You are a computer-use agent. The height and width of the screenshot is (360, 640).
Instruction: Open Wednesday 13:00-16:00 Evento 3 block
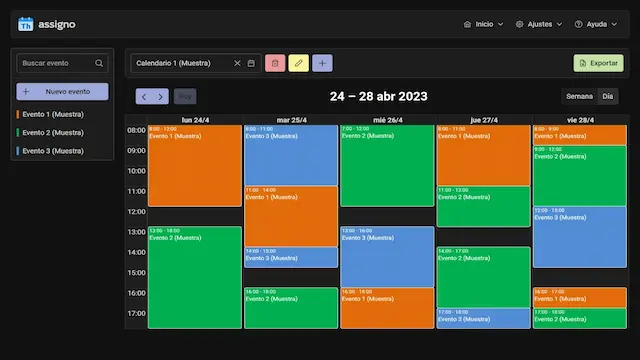tap(387, 257)
